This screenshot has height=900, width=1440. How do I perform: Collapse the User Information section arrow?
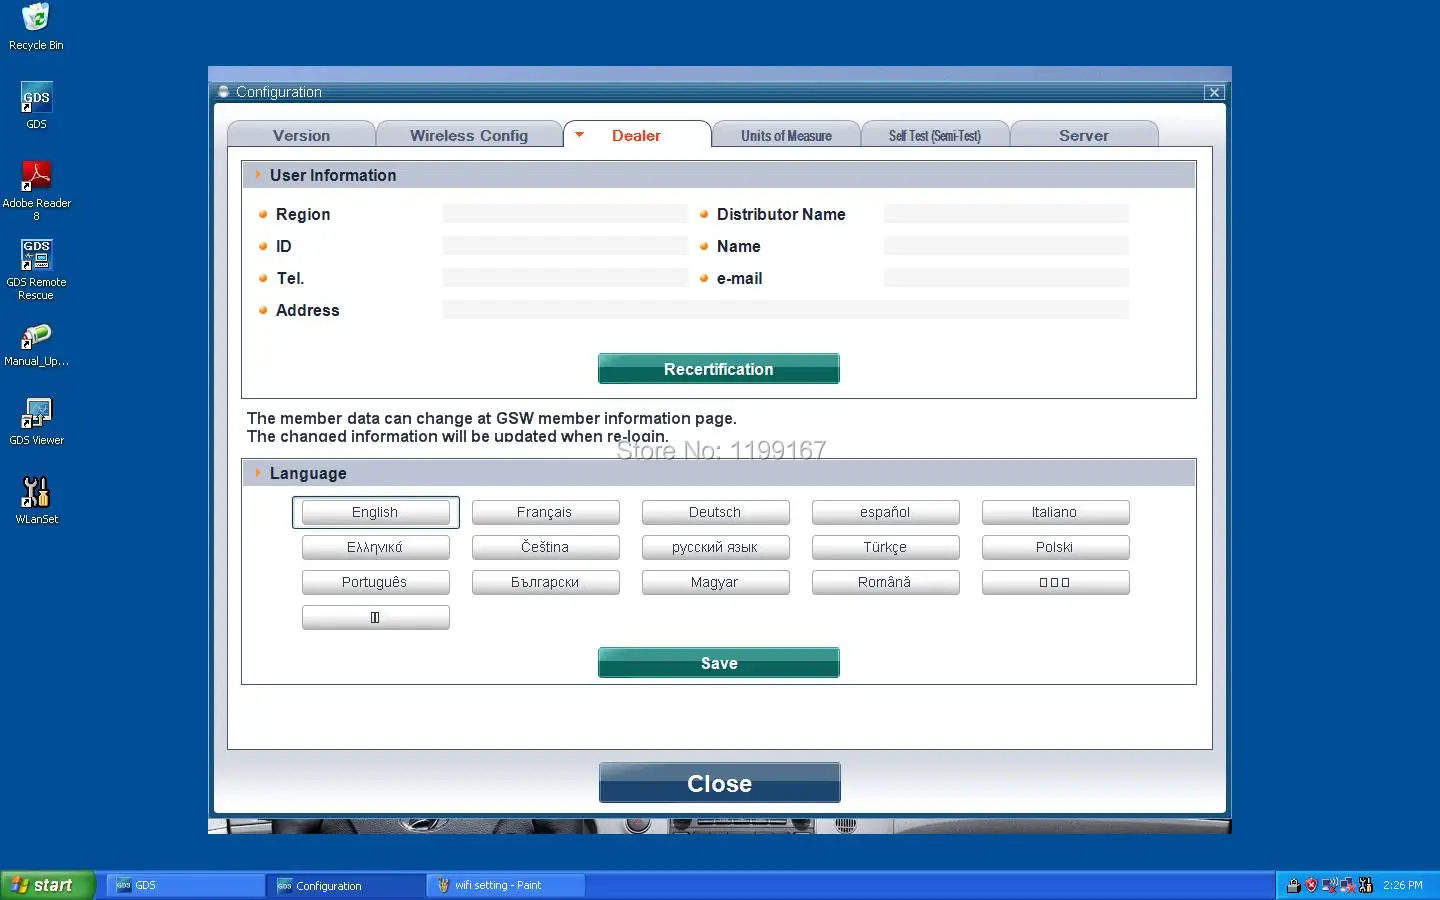coord(258,175)
